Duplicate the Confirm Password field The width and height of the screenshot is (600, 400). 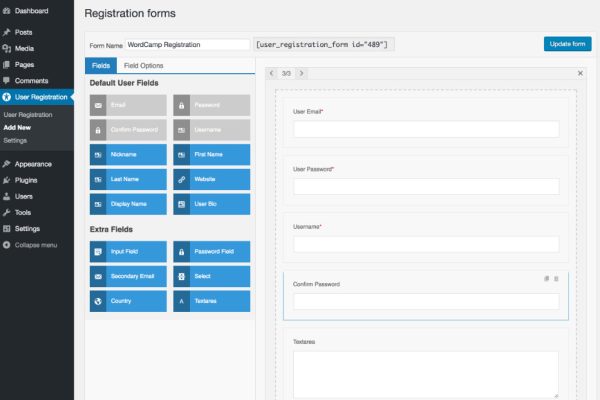[x=547, y=278]
